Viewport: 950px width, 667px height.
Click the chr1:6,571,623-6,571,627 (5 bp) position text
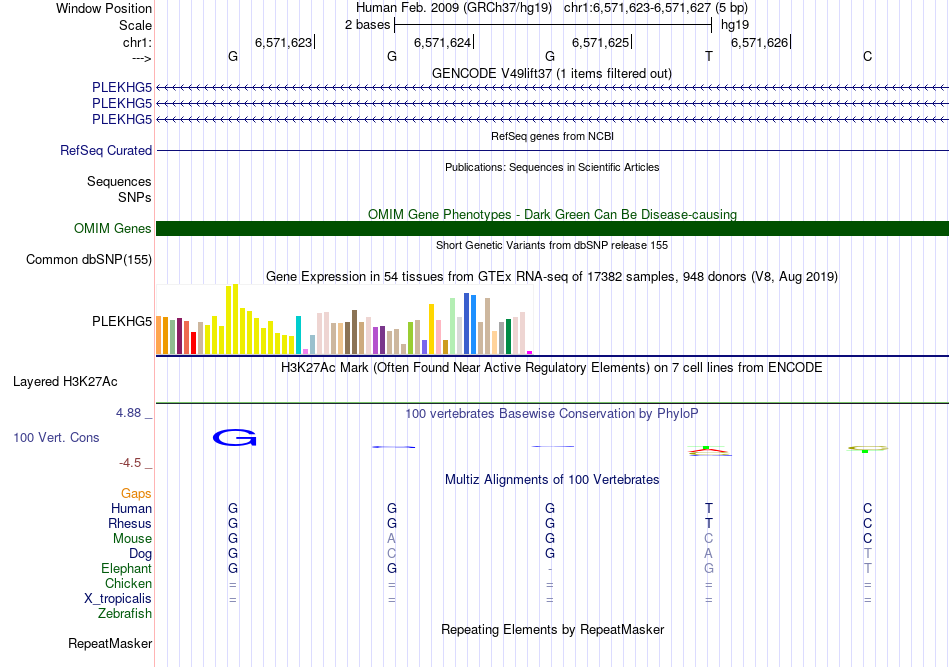click(656, 8)
